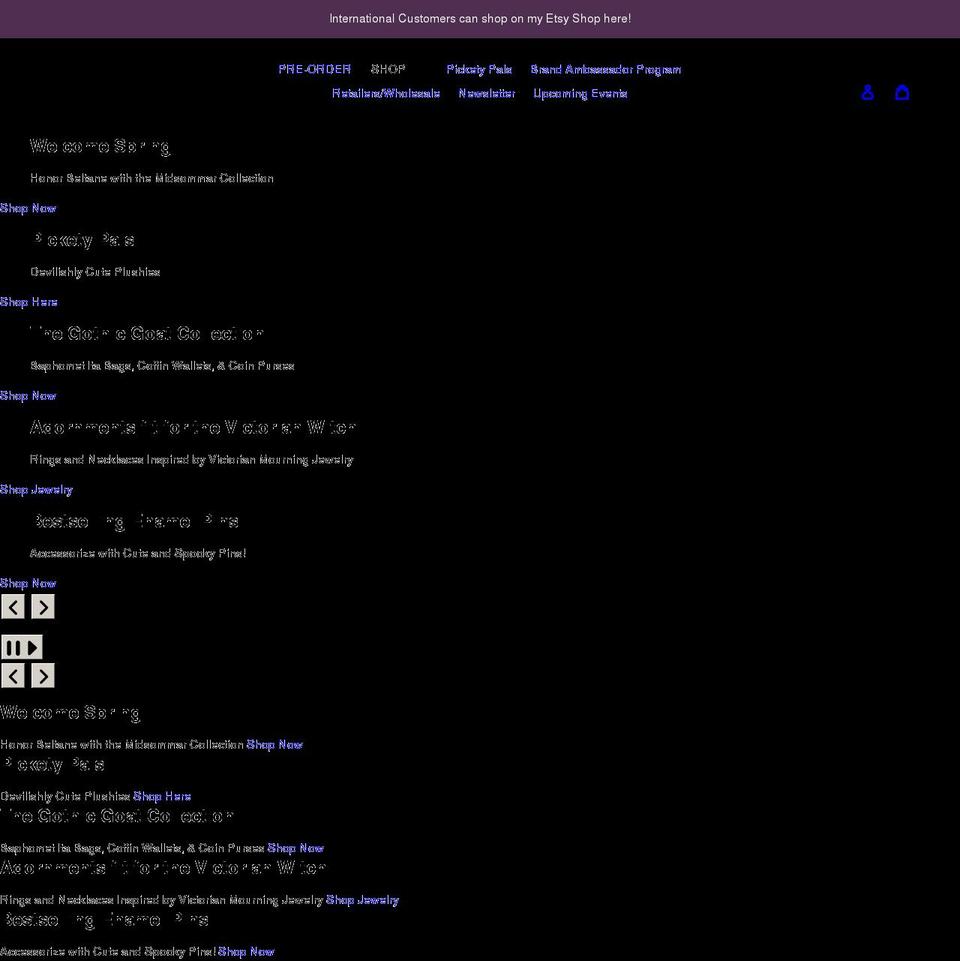This screenshot has height=961, width=960.
Task: Click Shop Here link below Devilishly Cute Plushies
Action: click(29, 302)
